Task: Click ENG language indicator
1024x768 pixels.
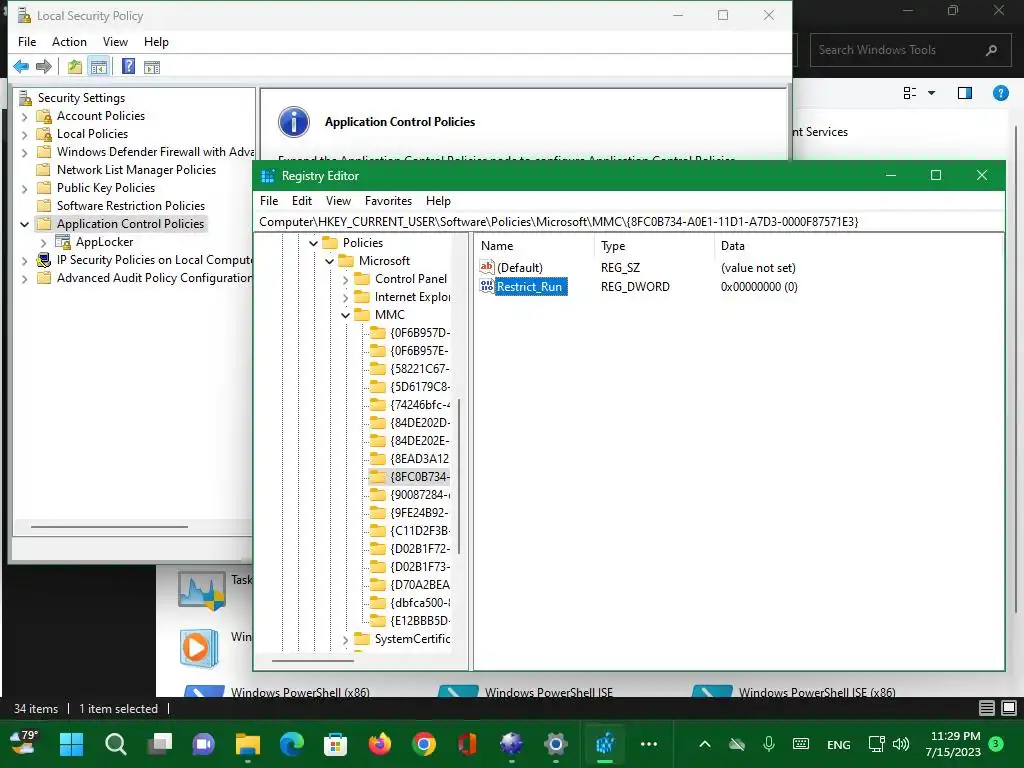Action: coord(839,744)
